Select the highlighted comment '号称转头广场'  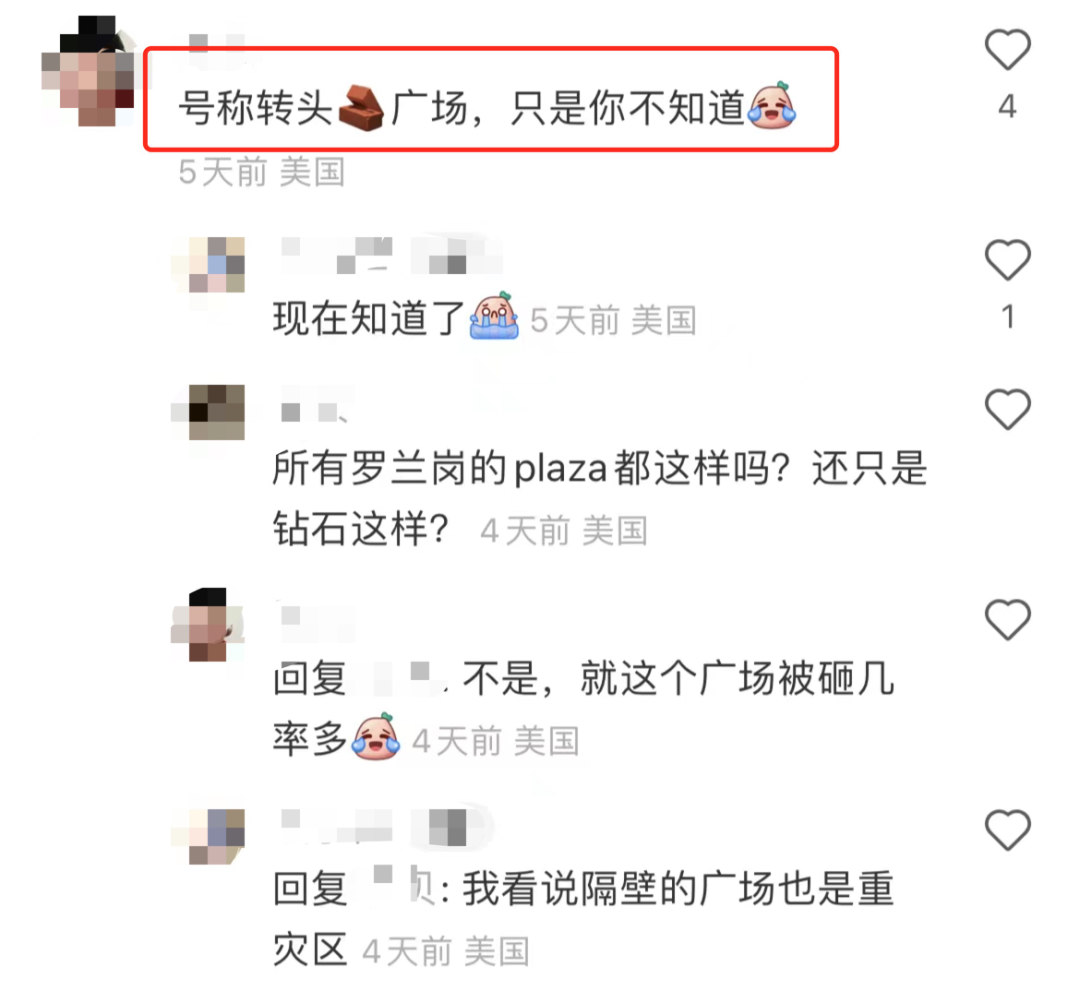tap(490, 99)
